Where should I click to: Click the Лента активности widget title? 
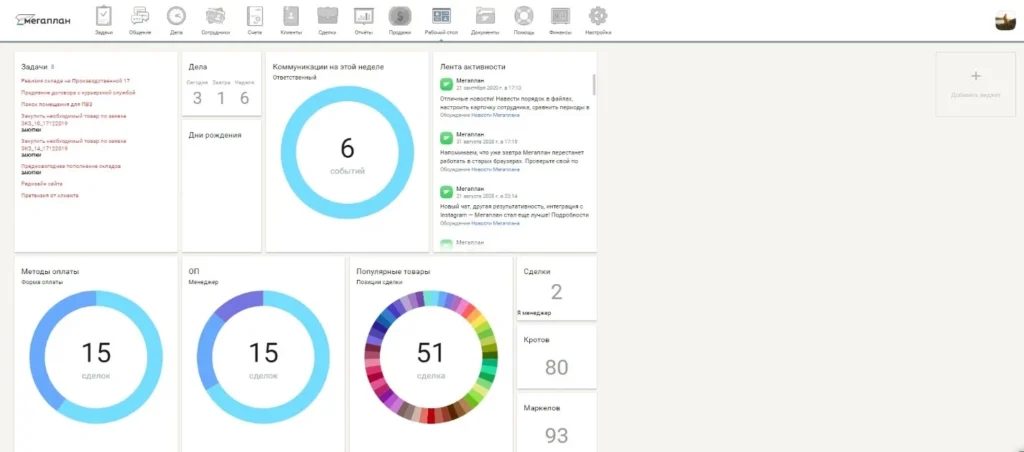(x=473, y=67)
